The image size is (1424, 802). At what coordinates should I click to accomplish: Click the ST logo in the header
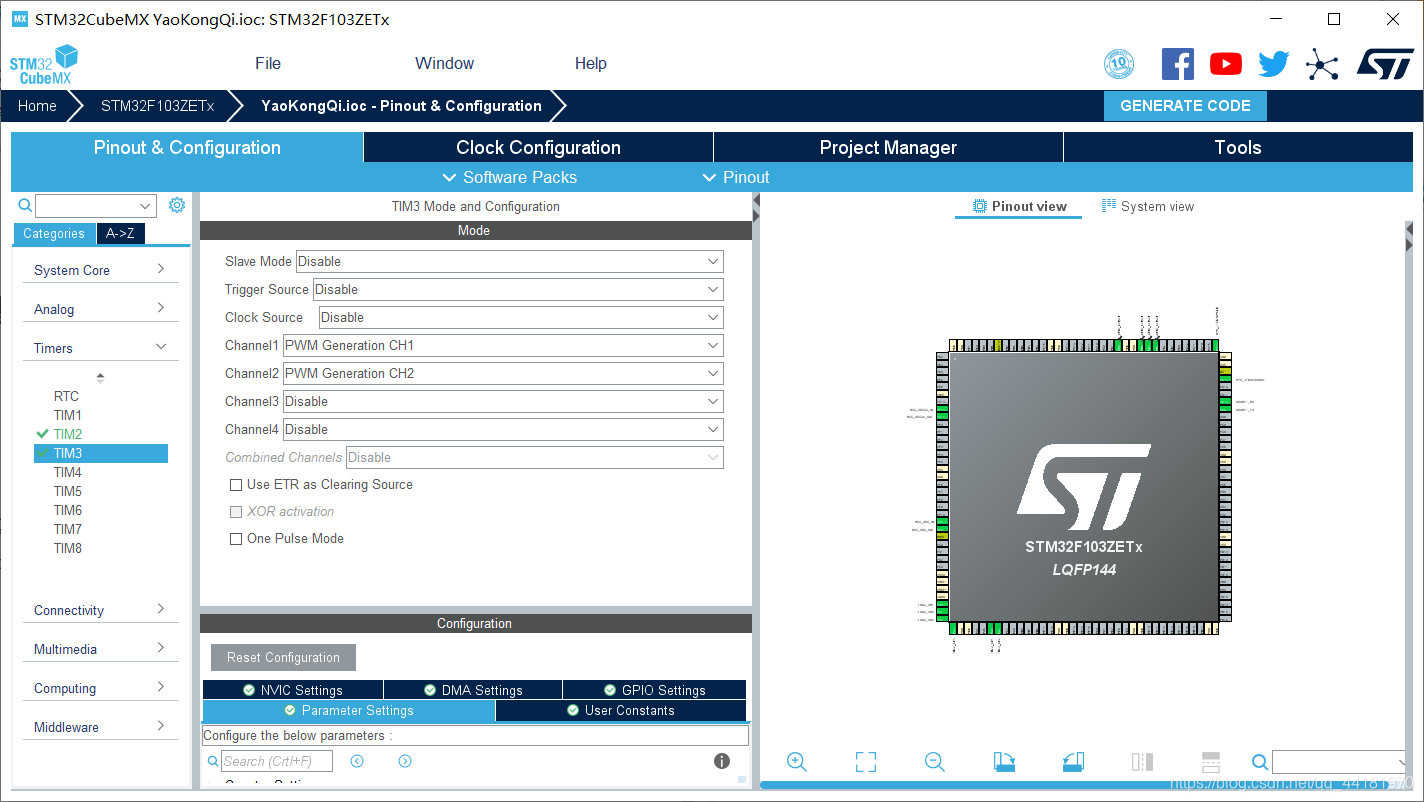tap(1385, 63)
